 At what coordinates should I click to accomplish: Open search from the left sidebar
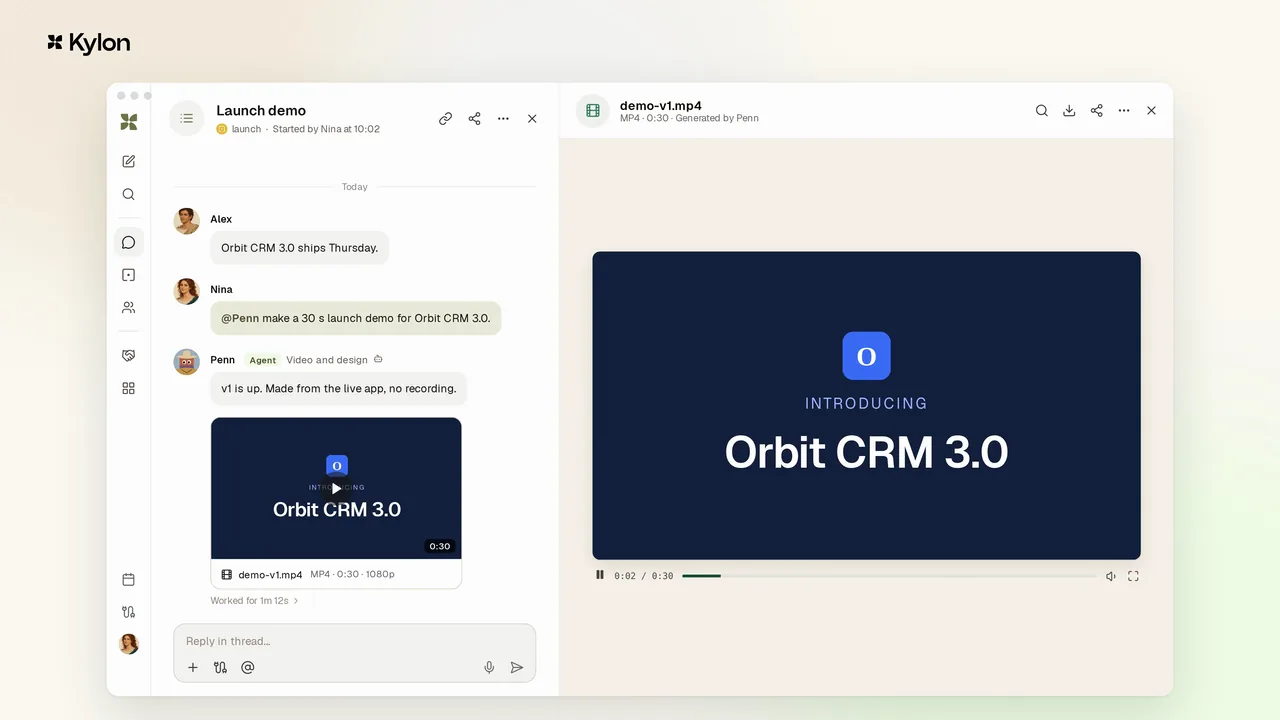tap(128, 194)
